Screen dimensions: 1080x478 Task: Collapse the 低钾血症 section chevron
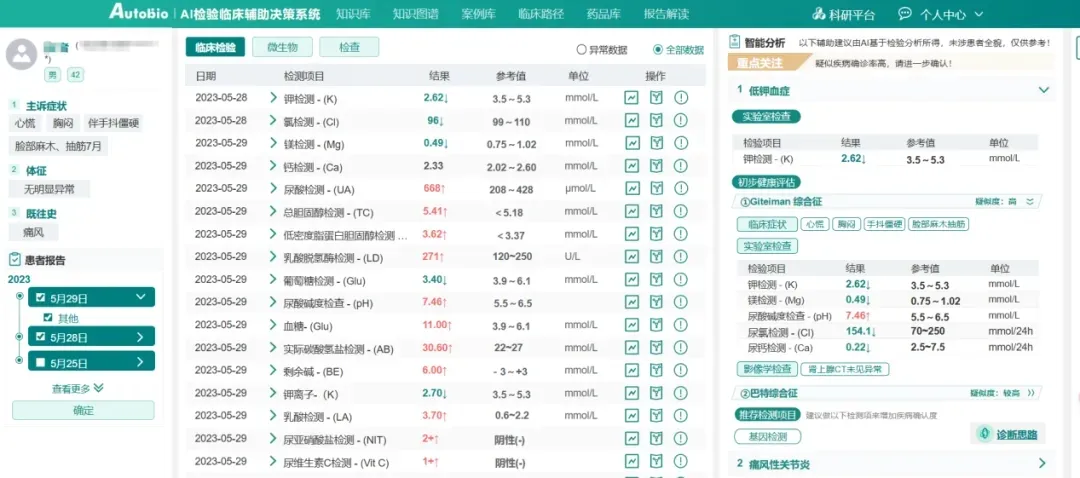pos(1044,90)
